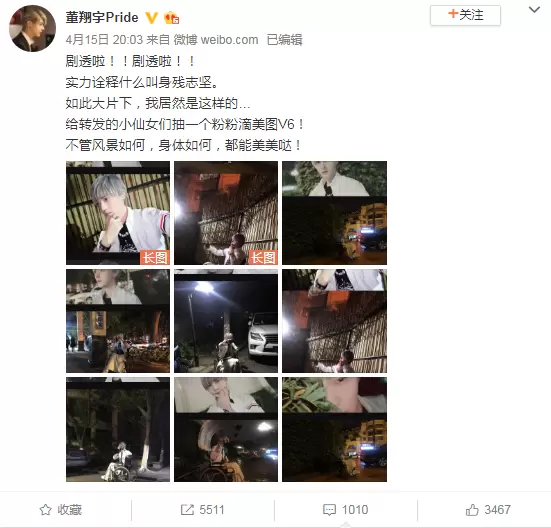Open middle thumbnail showing white car
The width and height of the screenshot is (551, 528).
point(226,321)
